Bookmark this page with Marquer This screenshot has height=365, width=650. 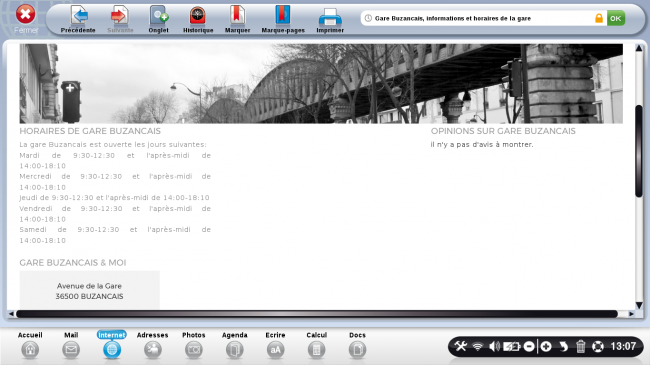[238, 19]
